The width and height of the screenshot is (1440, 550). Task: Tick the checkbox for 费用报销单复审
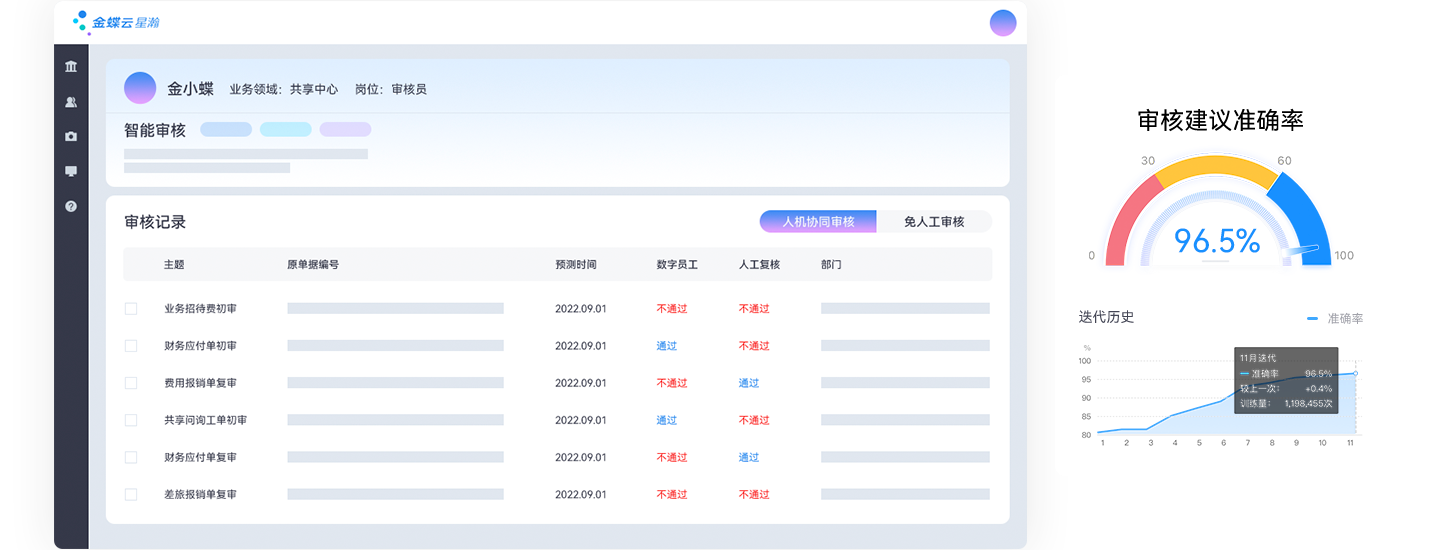pyautogui.click(x=131, y=383)
